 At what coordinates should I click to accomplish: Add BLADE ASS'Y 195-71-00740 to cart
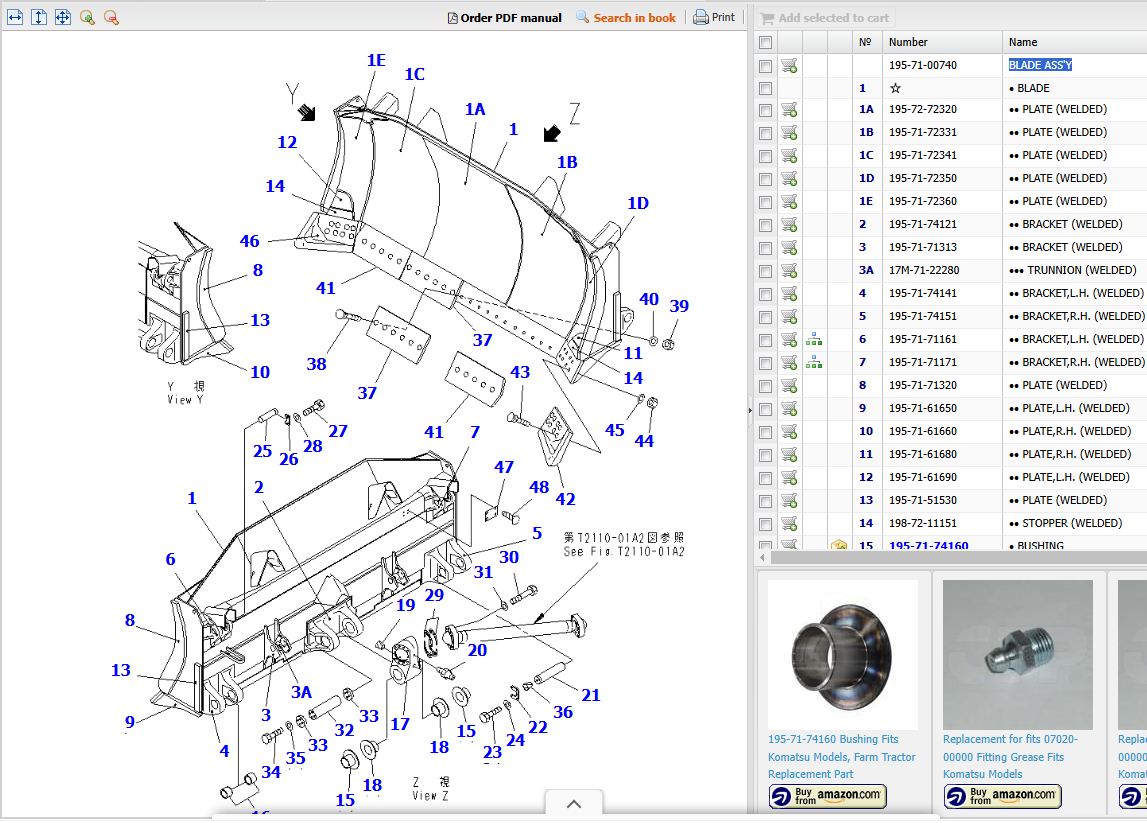789,65
